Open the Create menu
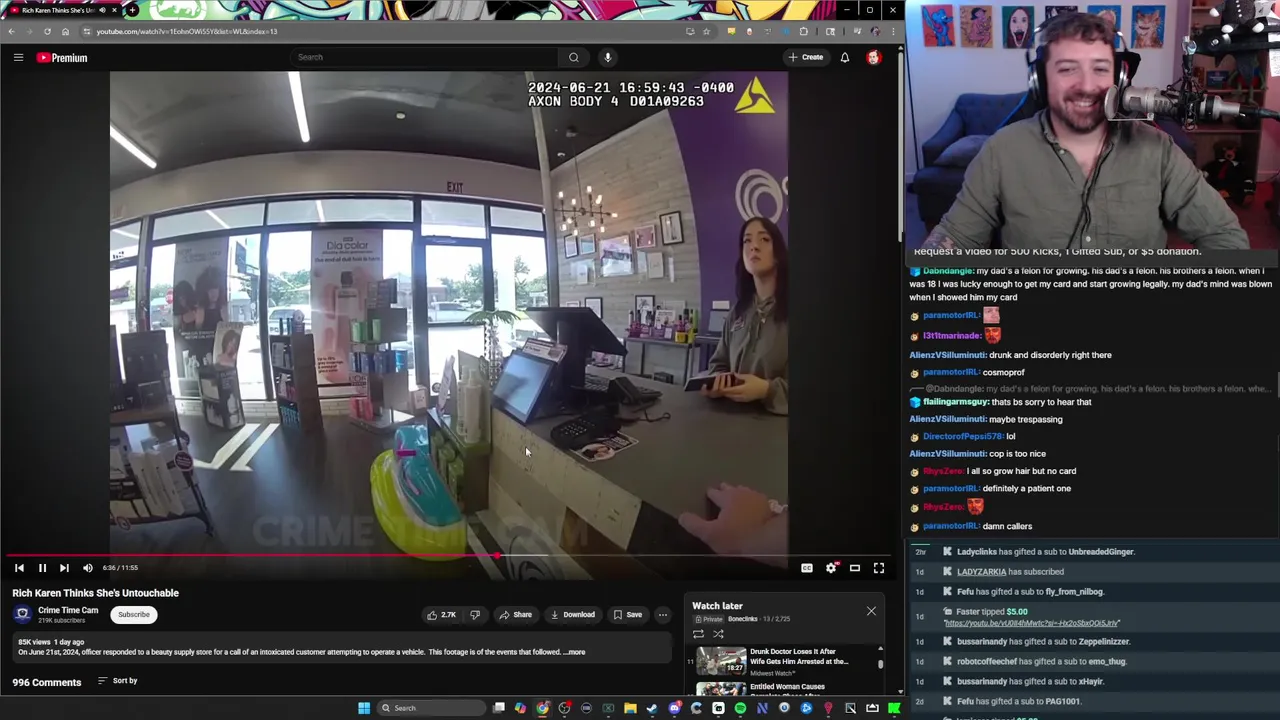Screen dimensions: 1280x720 [x=805, y=57]
